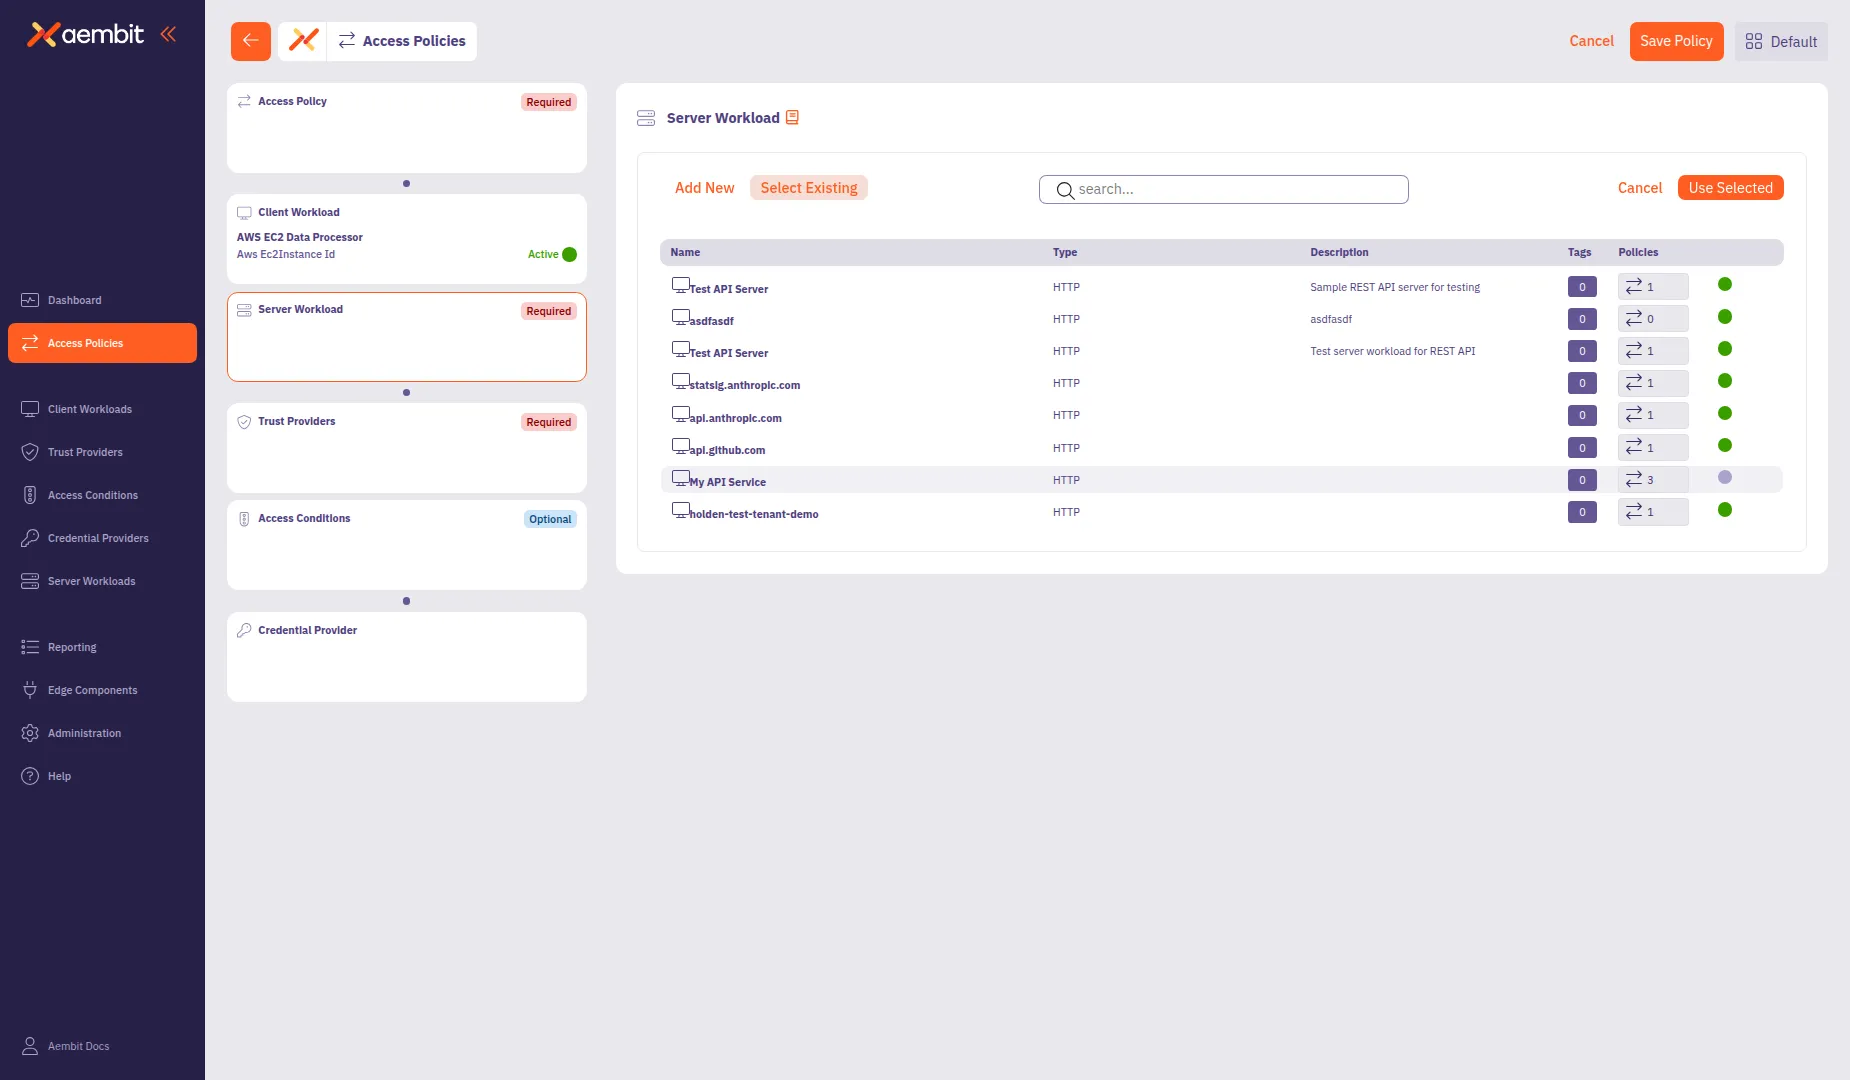Click the policies count control for My API Service
The image size is (1850, 1080).
1652,479
